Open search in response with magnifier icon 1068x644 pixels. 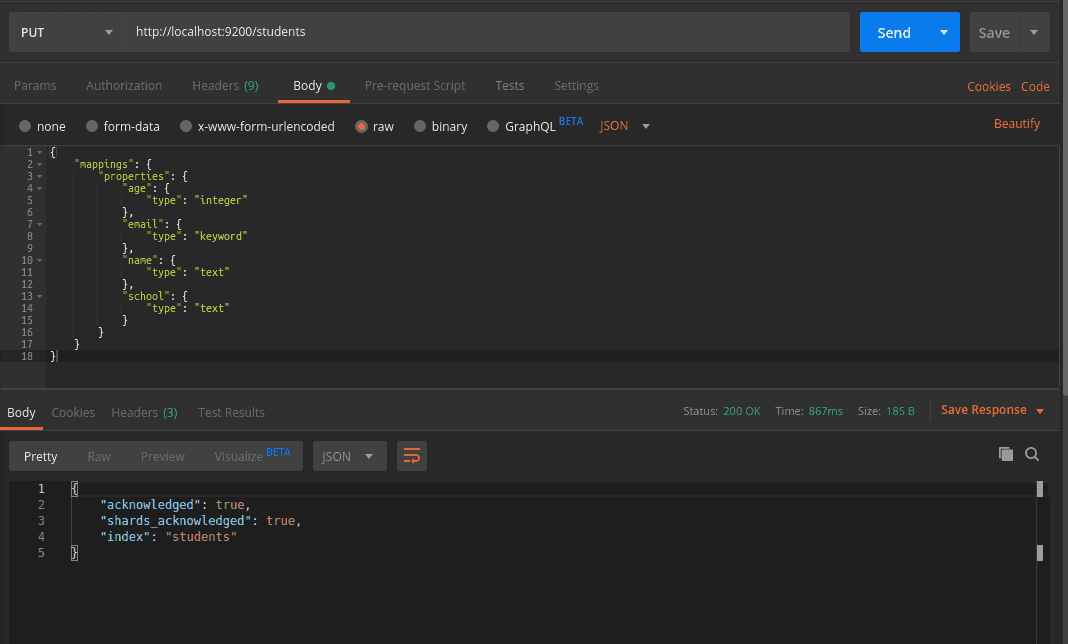pyautogui.click(x=1032, y=454)
